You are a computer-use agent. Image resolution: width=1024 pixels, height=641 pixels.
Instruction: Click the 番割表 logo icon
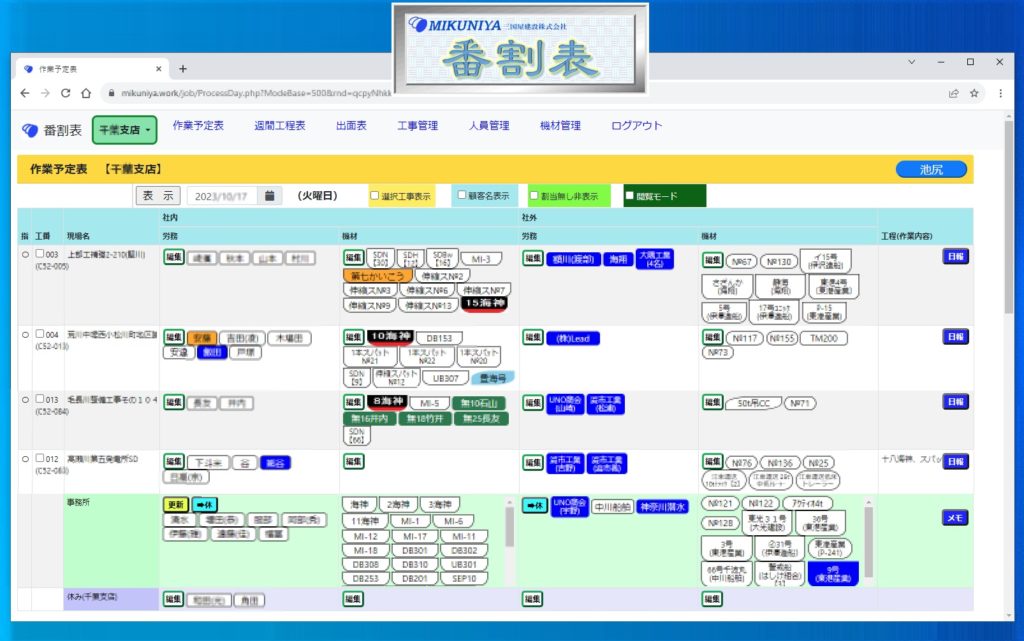click(x=30, y=130)
